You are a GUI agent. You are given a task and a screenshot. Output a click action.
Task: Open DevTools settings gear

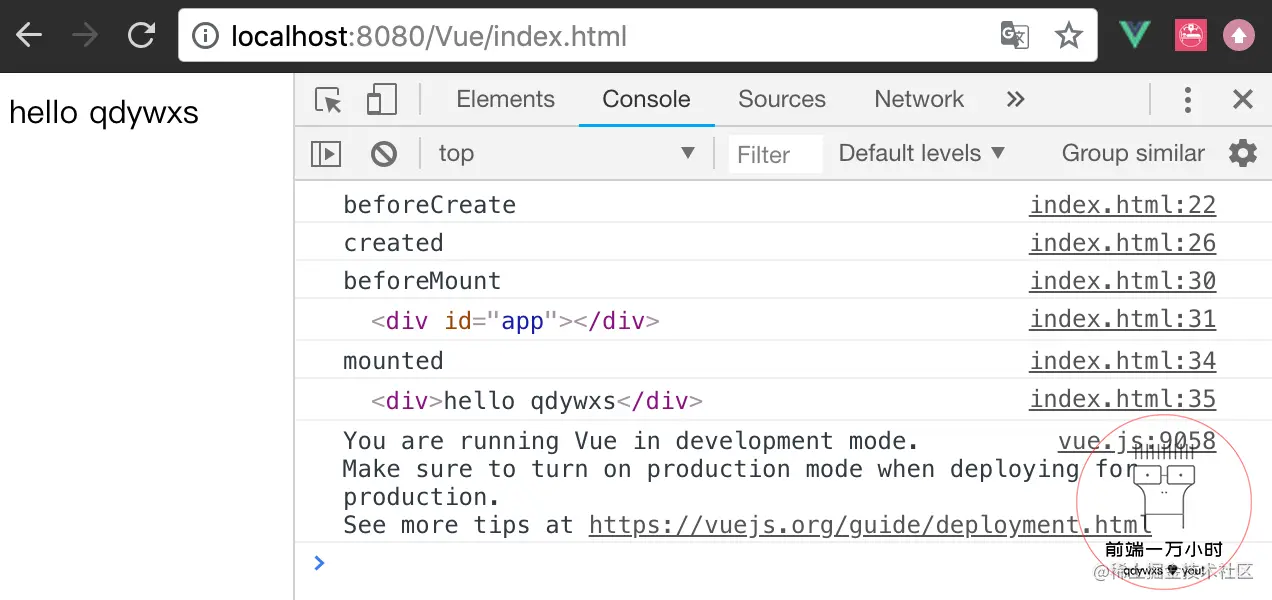(x=1241, y=152)
